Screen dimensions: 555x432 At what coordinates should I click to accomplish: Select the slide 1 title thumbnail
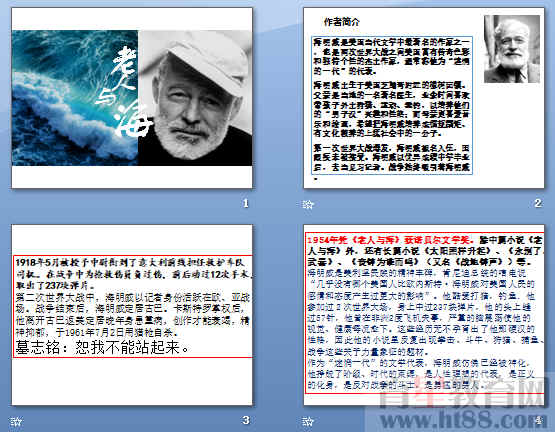point(132,98)
